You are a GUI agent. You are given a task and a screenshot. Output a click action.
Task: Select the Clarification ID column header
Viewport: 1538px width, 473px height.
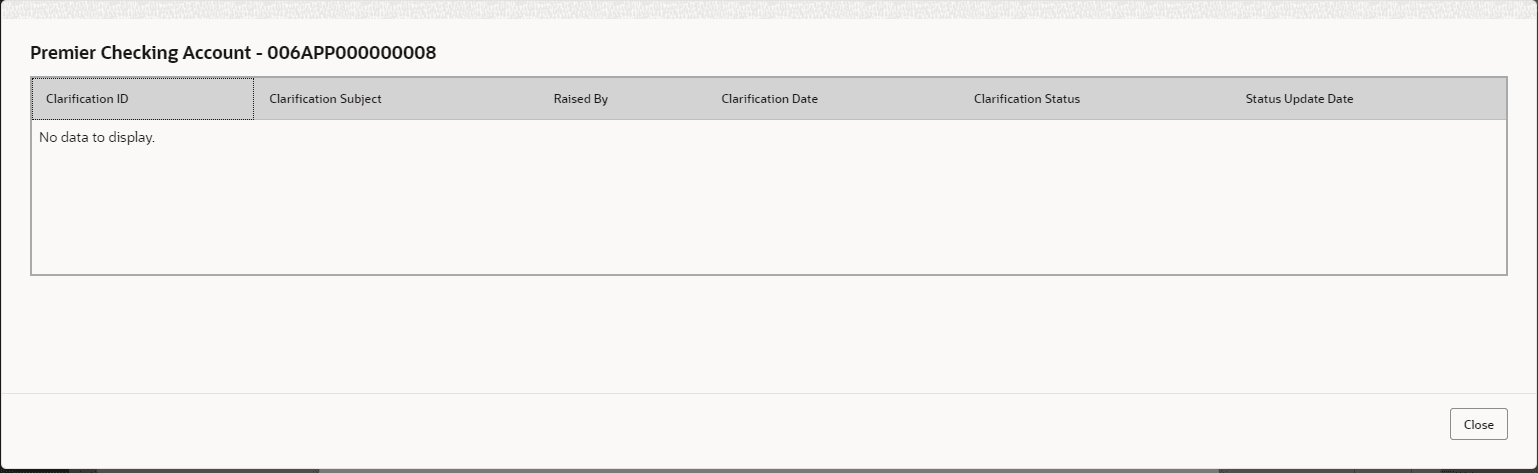[x=87, y=99]
